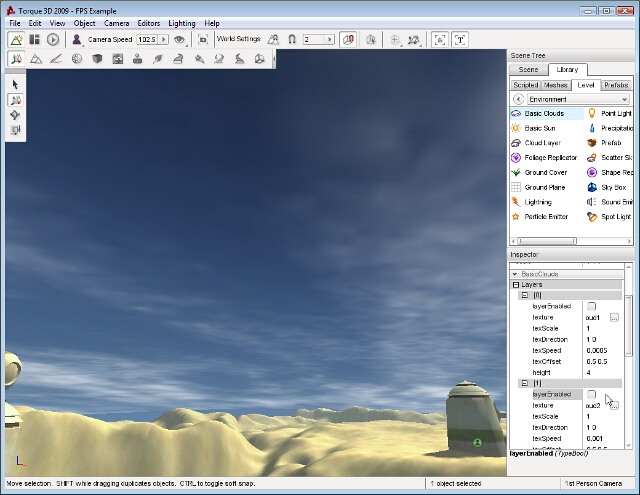The image size is (640, 495).
Task: Enable layerEnabled checkbox for layer [0]
Action: 591,306
